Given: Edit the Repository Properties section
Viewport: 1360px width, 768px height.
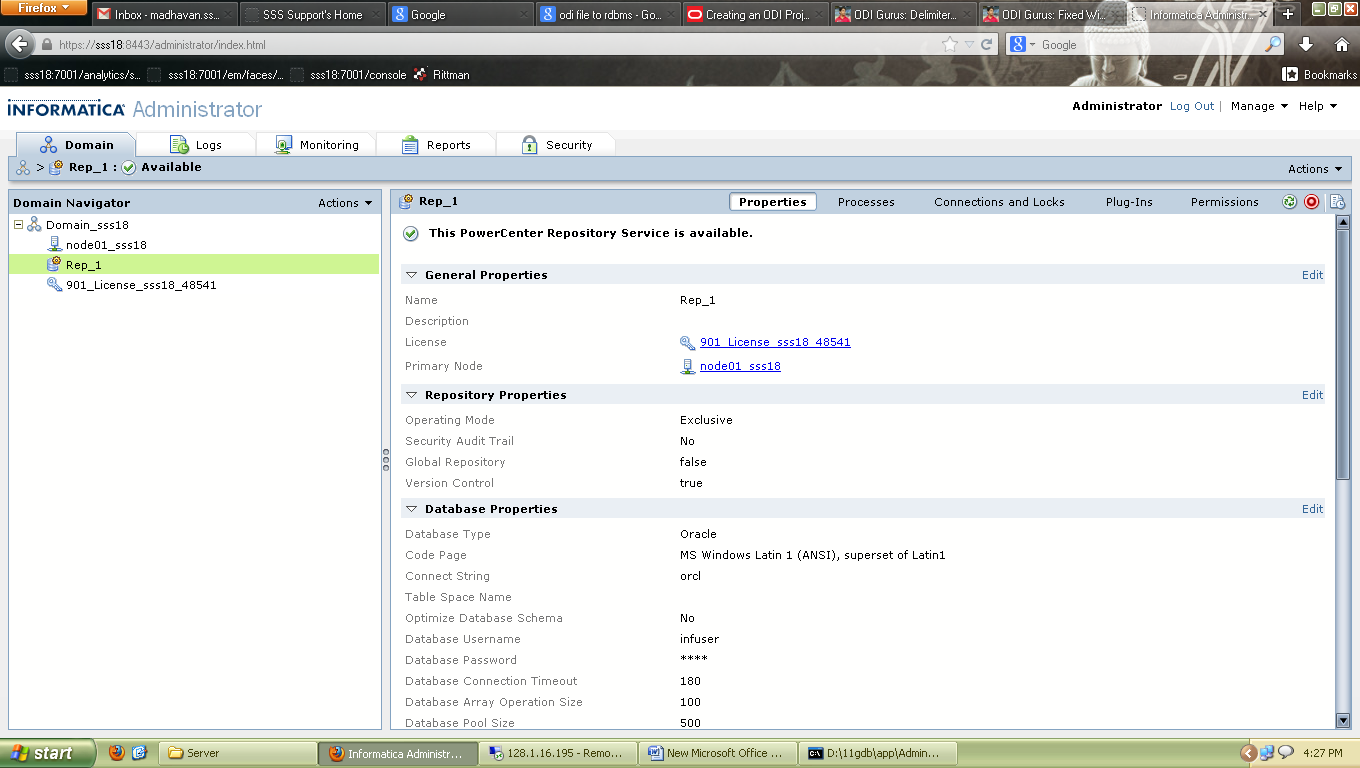Looking at the screenshot, I should [x=1312, y=395].
